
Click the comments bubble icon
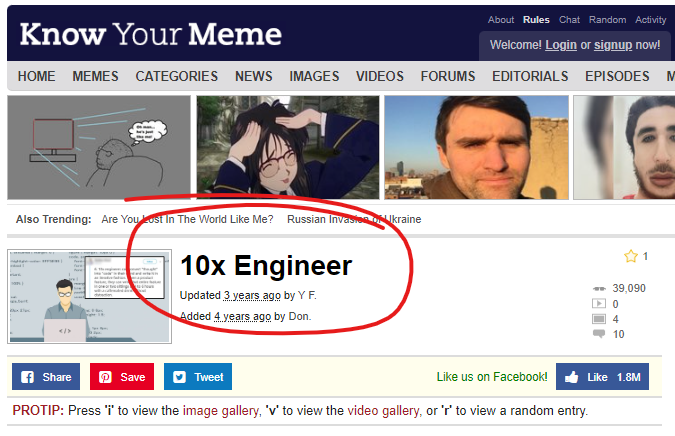point(599,334)
